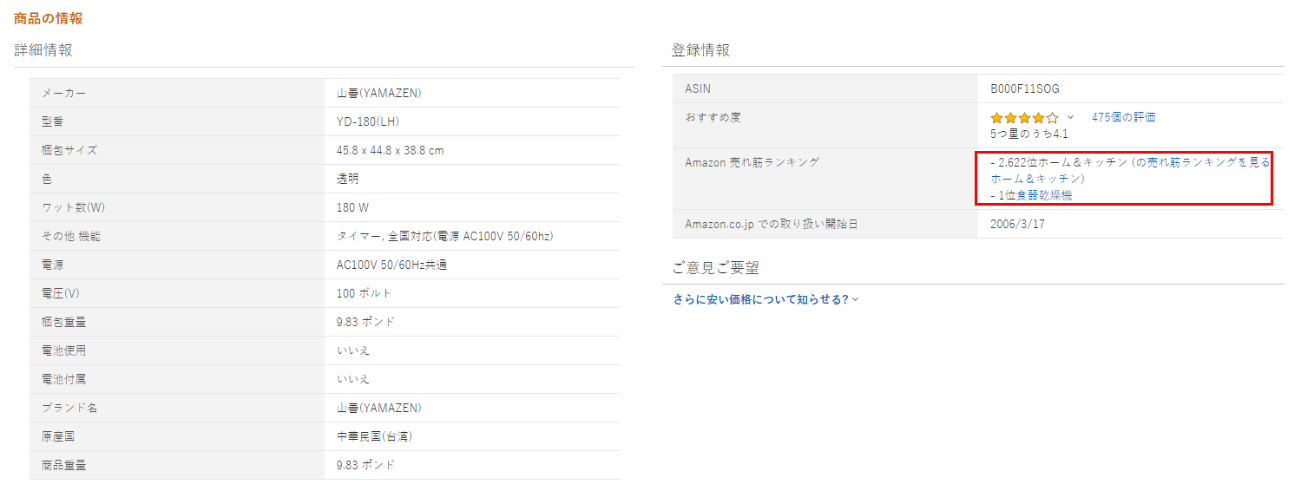The height and width of the screenshot is (491, 1301).
Task: Select the wattage value 180 W
Action: 353,208
